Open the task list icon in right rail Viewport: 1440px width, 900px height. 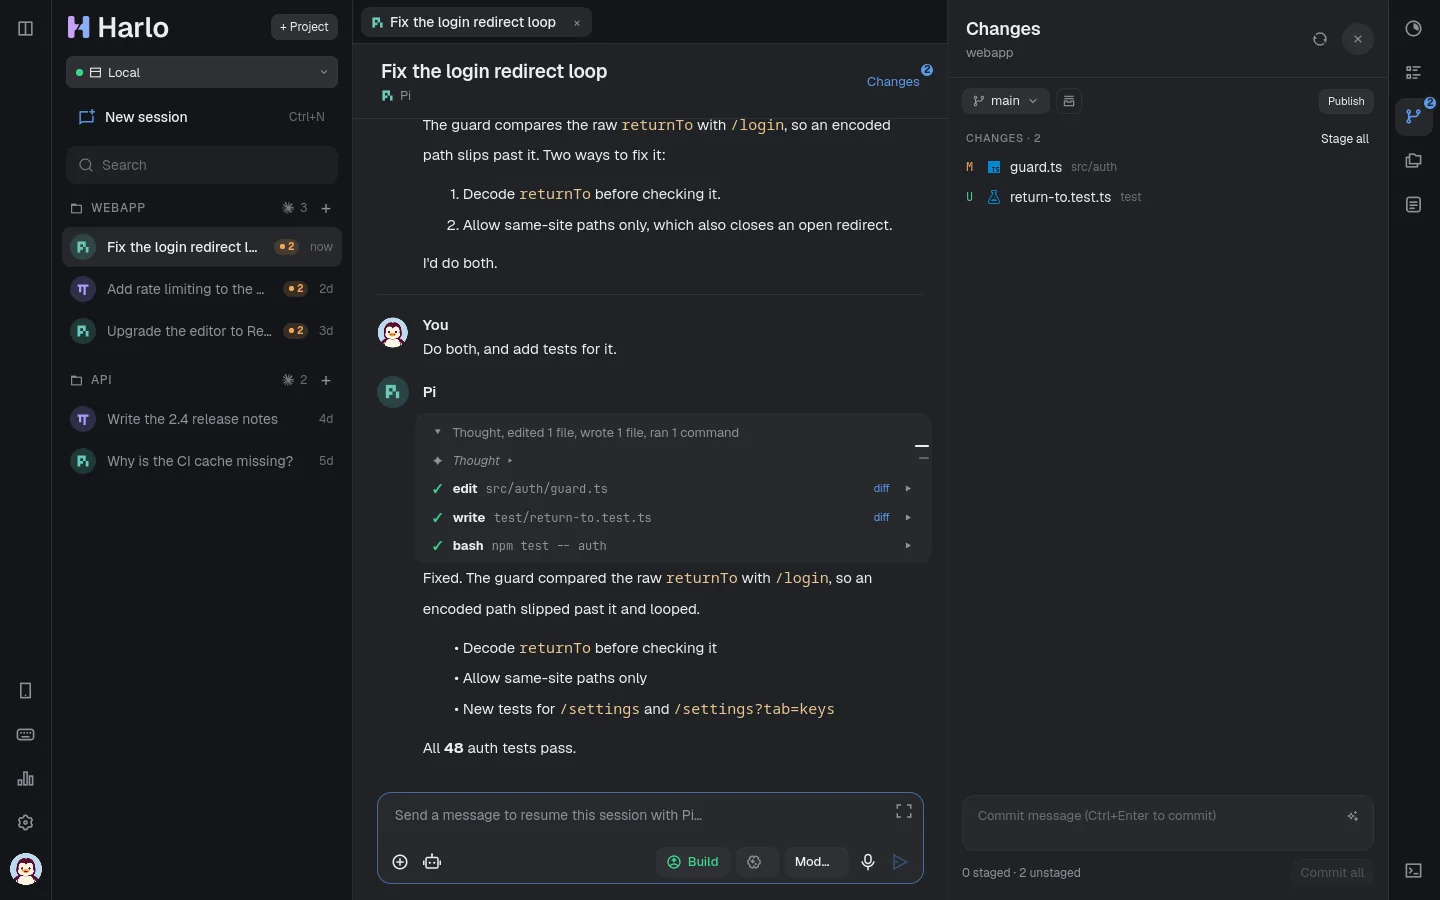coord(1414,73)
